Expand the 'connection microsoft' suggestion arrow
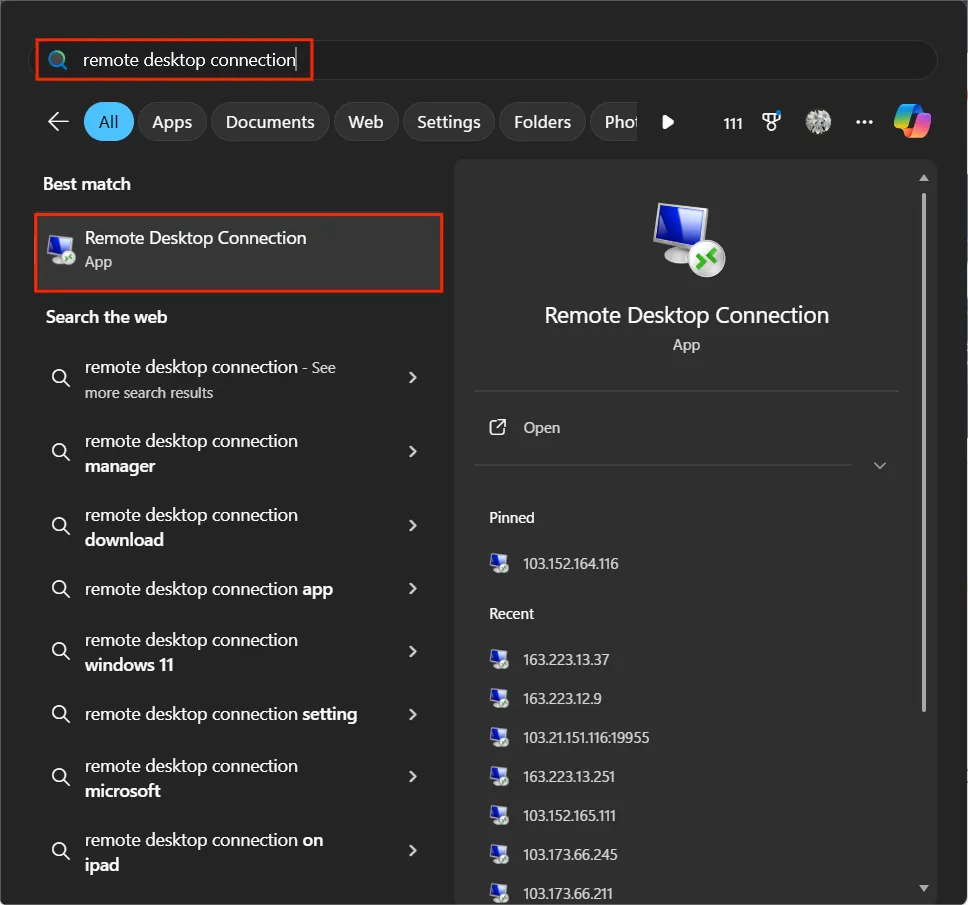This screenshot has width=968, height=905. click(413, 777)
